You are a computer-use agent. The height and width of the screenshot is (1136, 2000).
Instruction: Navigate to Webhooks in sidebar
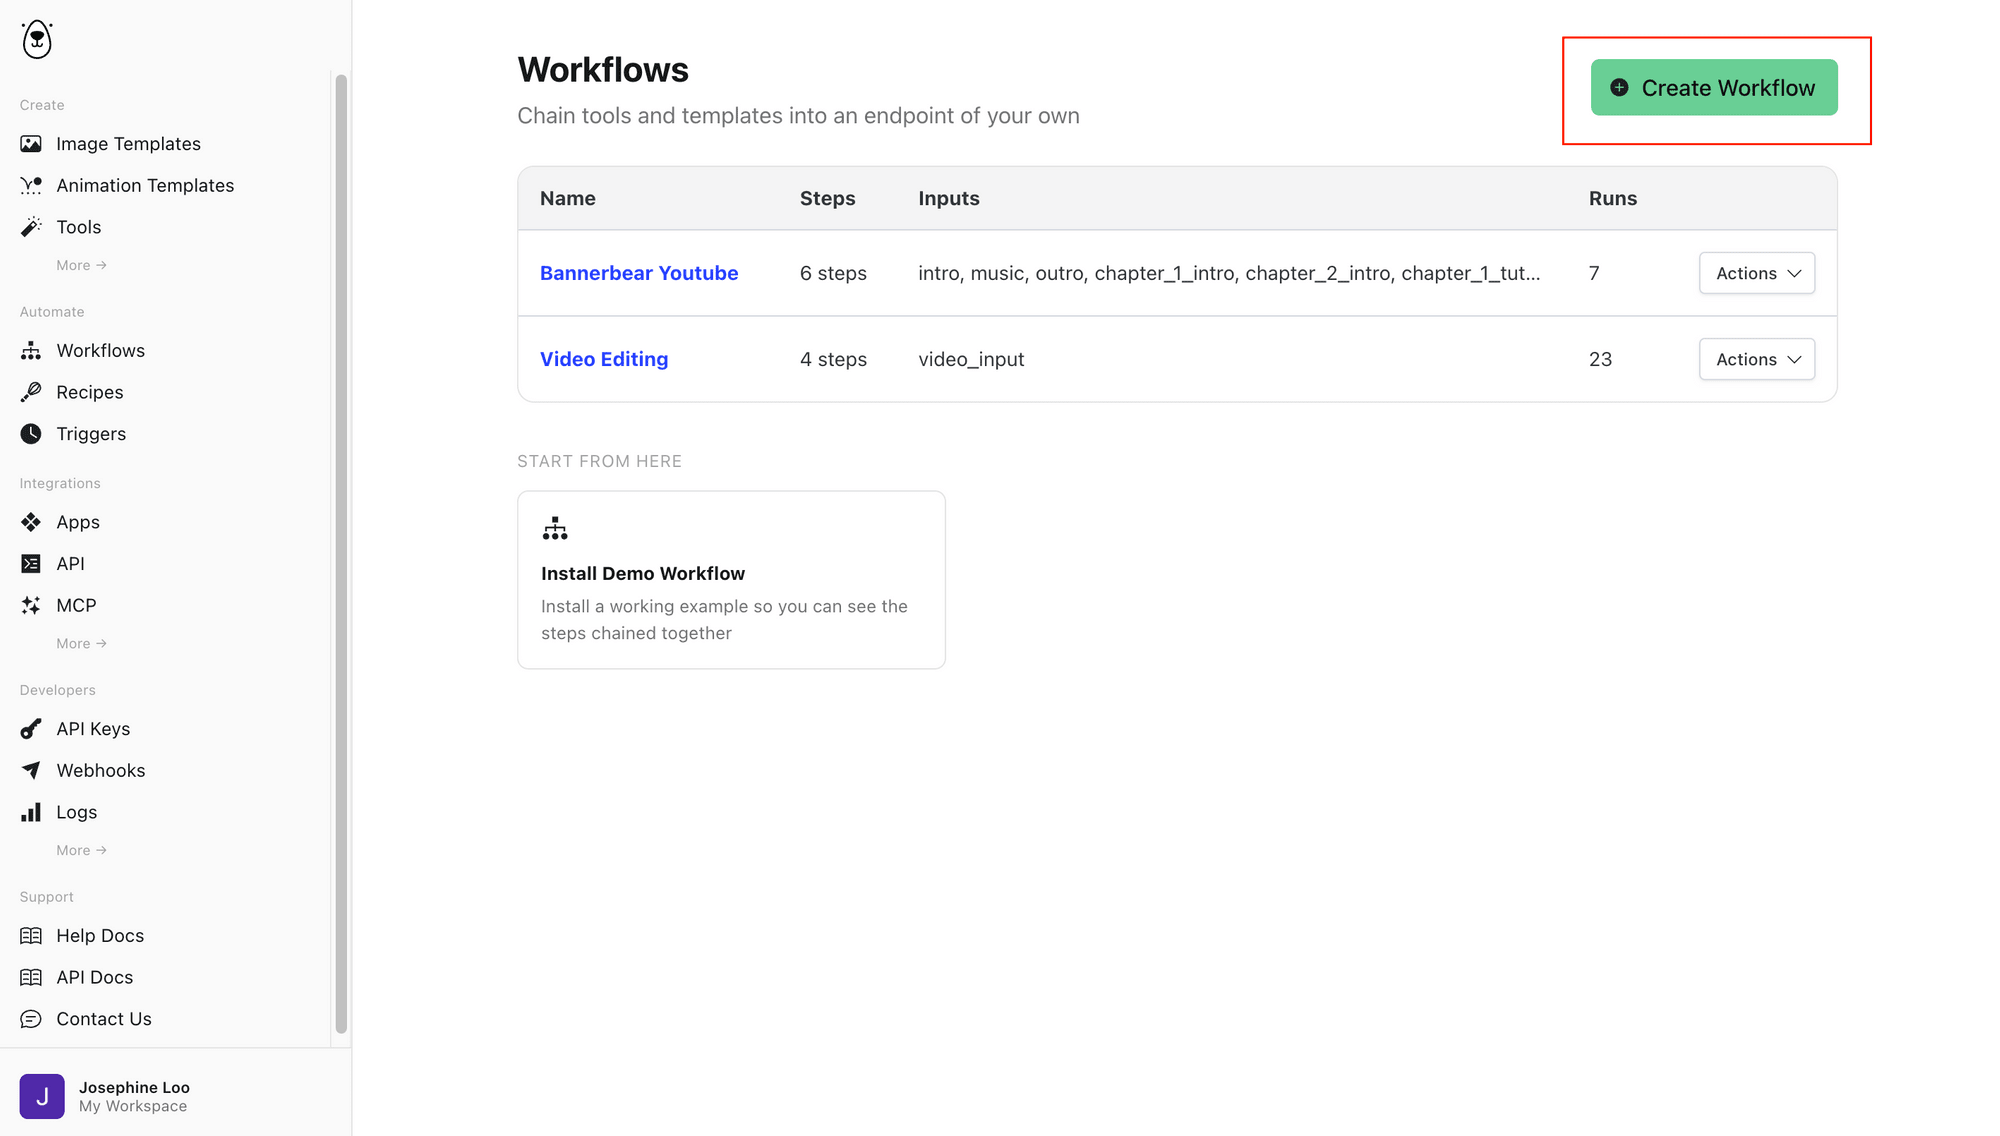coord(101,770)
